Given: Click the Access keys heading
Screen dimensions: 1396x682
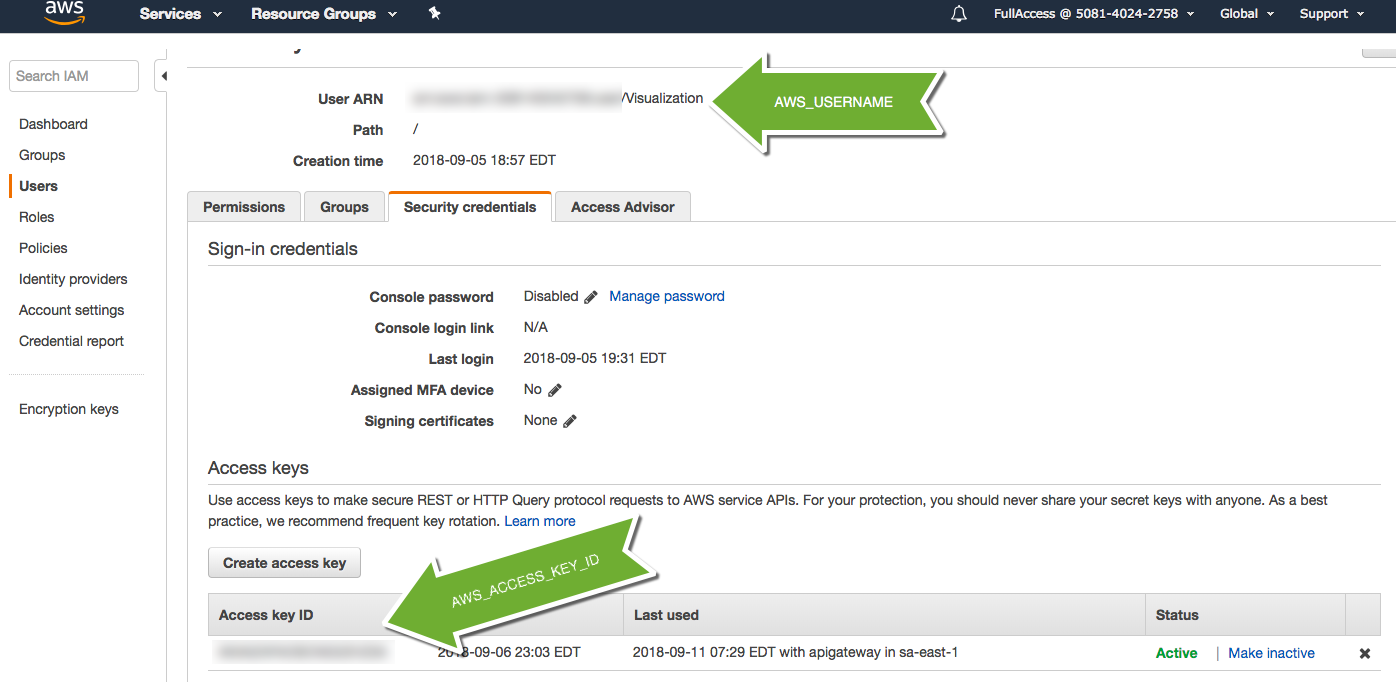Looking at the screenshot, I should (258, 468).
